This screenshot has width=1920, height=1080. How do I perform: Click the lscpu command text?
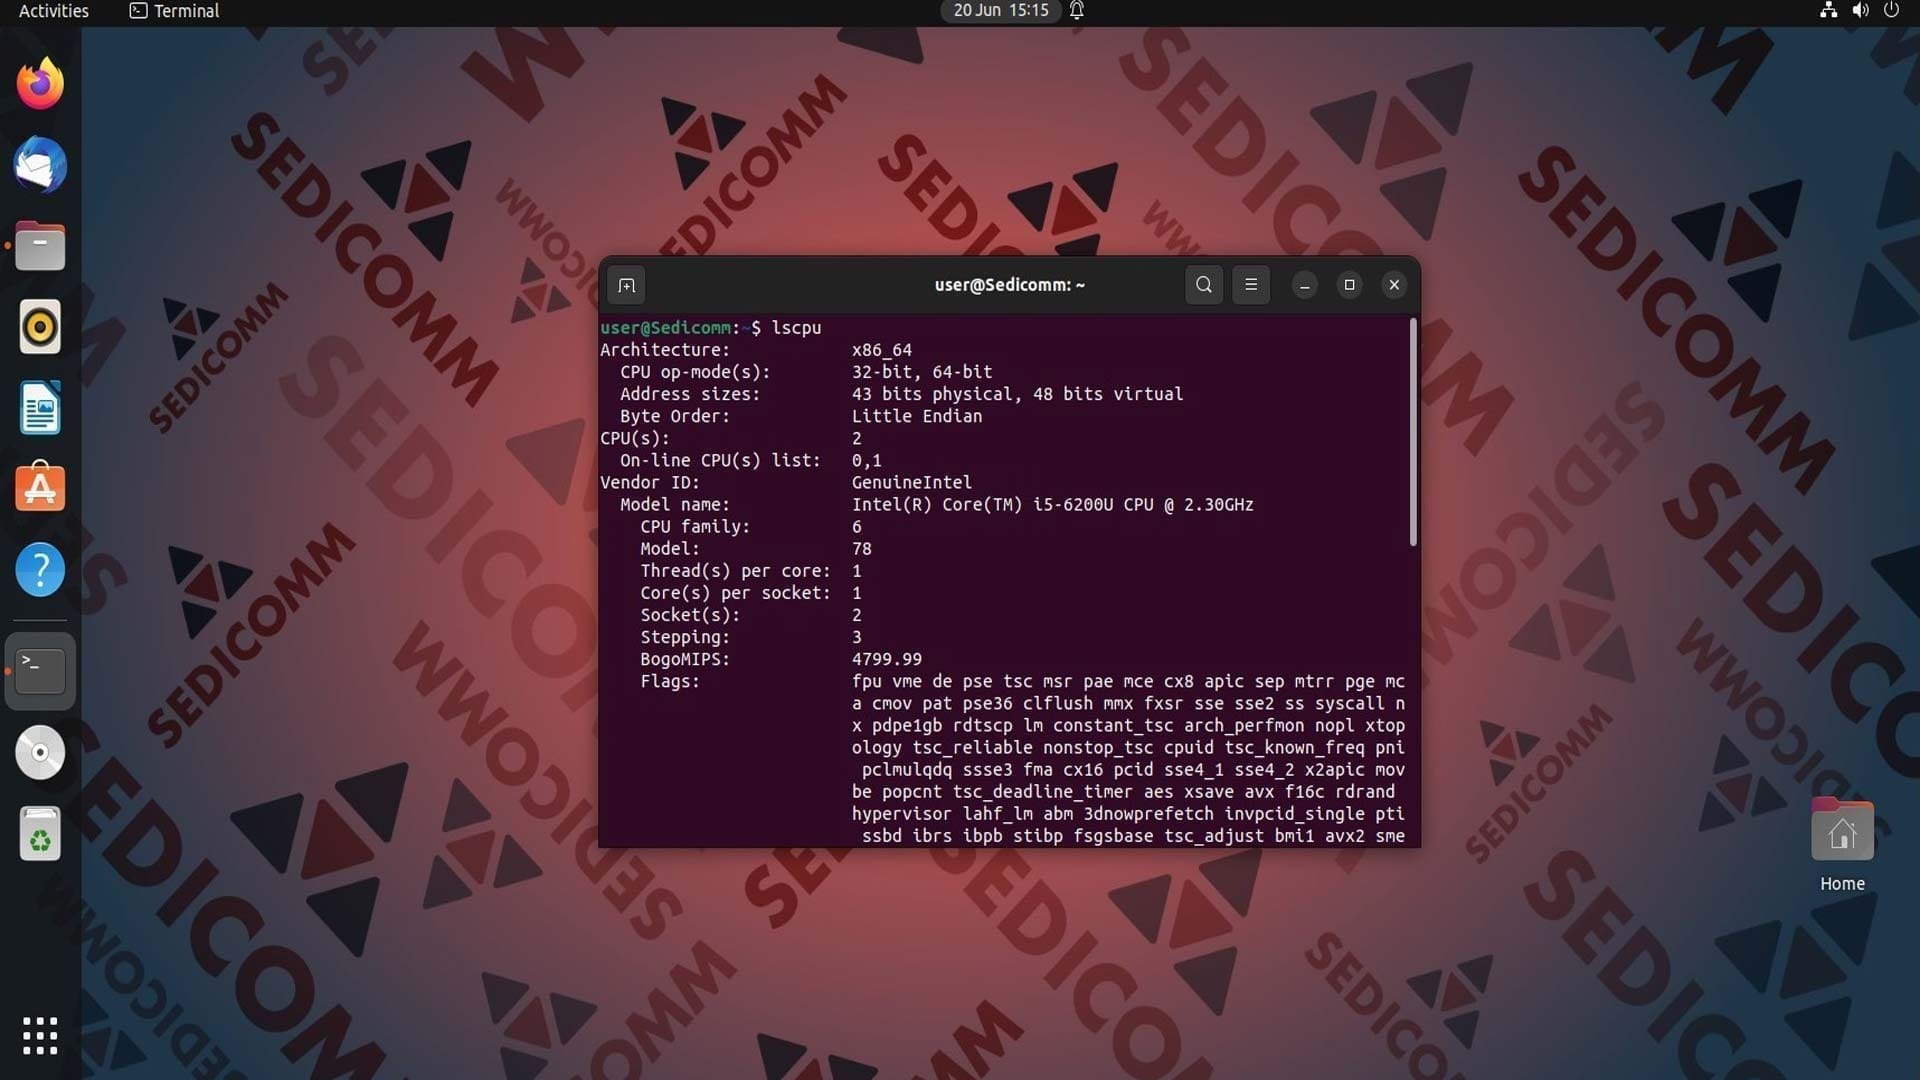coord(796,328)
